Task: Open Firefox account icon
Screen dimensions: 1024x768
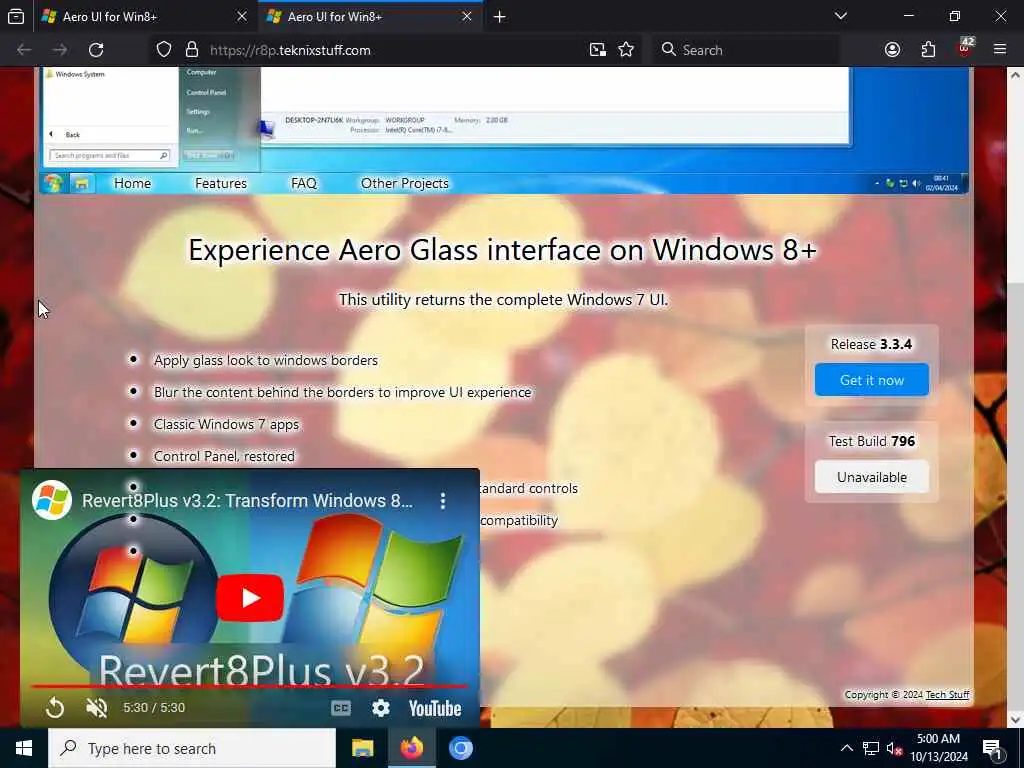Action: [x=892, y=50]
